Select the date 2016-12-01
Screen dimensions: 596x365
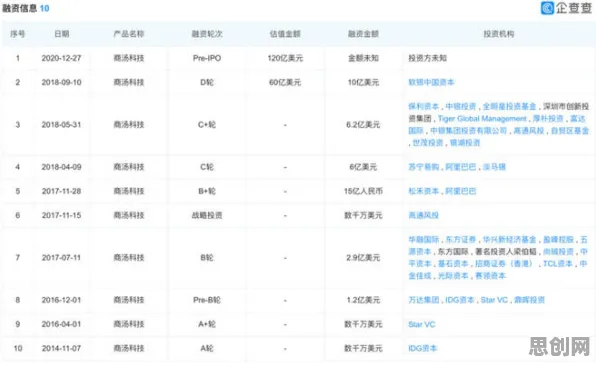pos(61,300)
